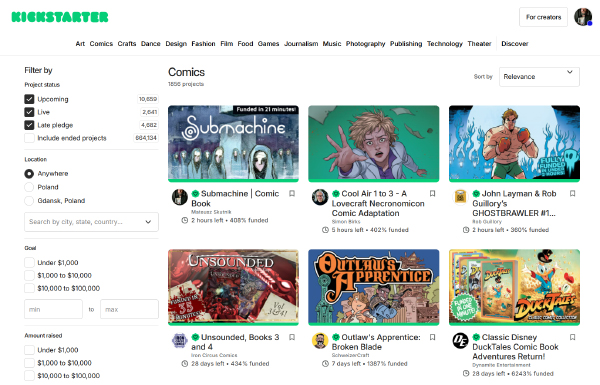Open Cool Air 1 to 3 title link
The height and width of the screenshot is (385, 600).
[378, 203]
